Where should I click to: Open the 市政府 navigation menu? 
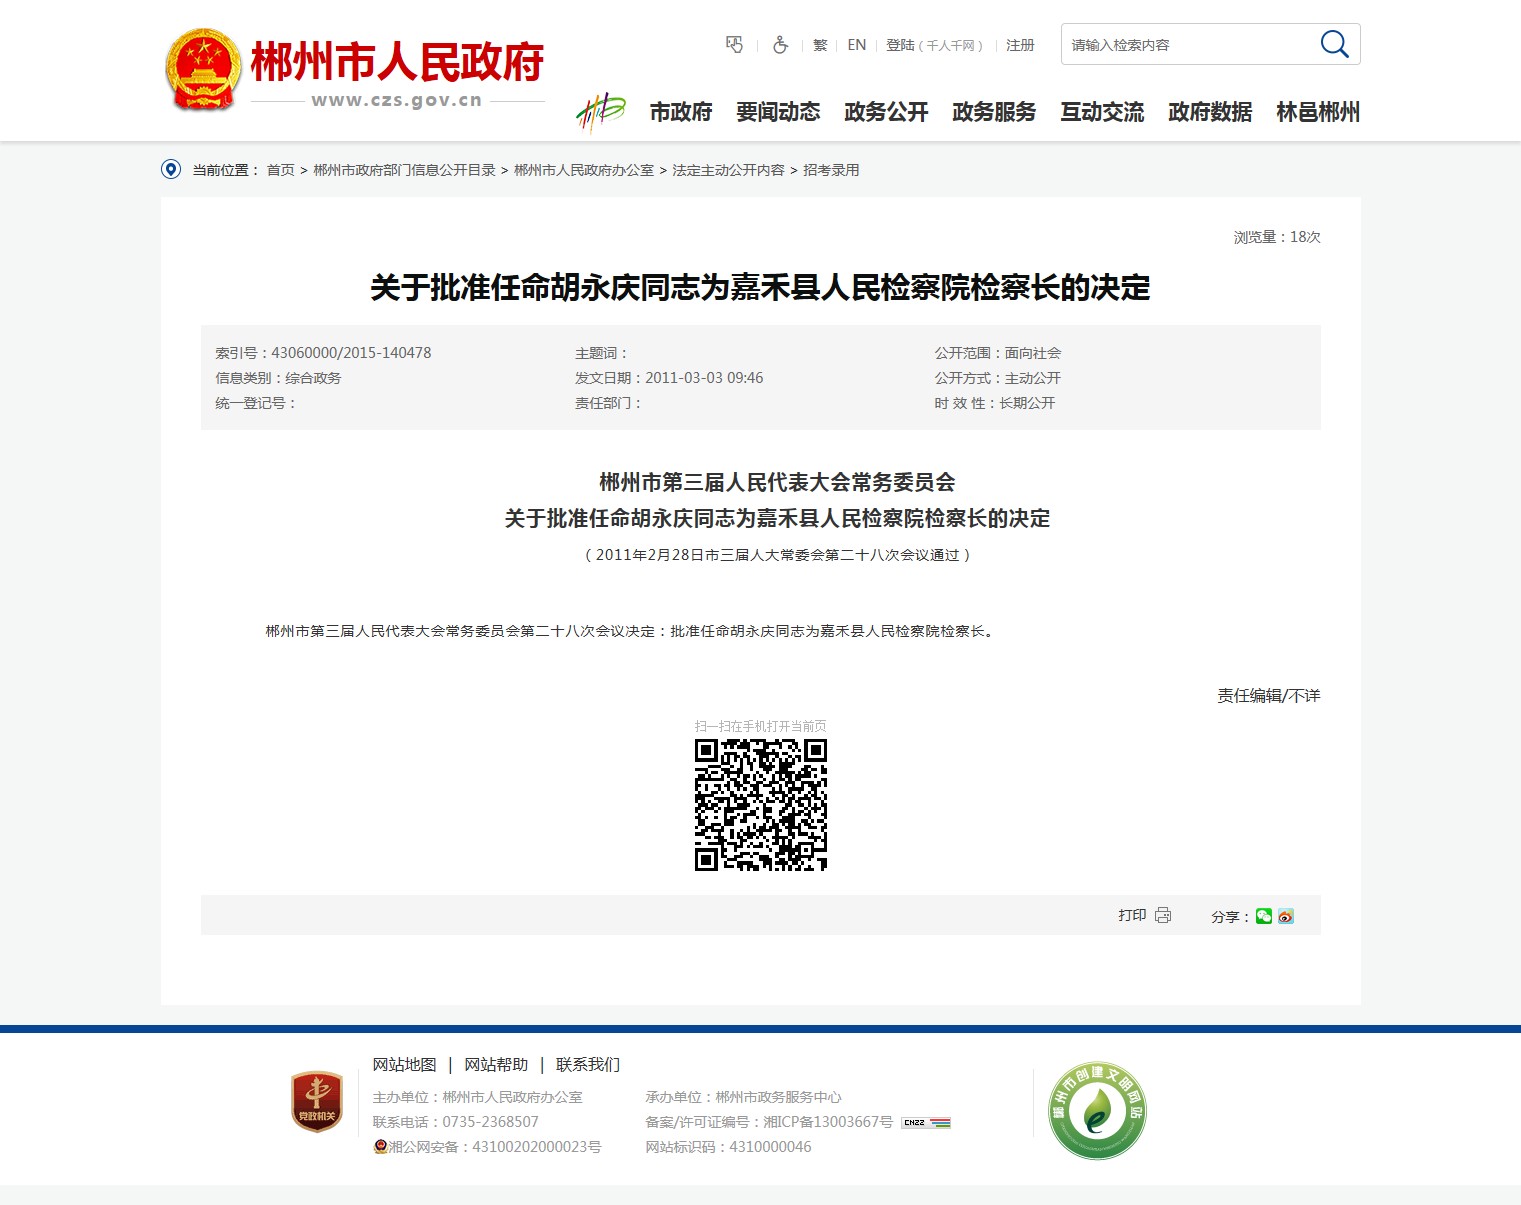681,112
